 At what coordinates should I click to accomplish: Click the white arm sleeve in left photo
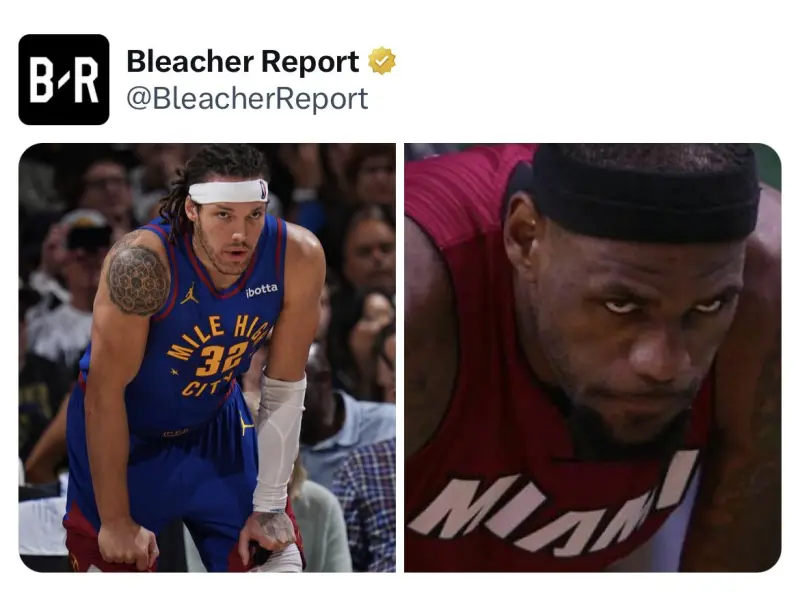[278, 442]
